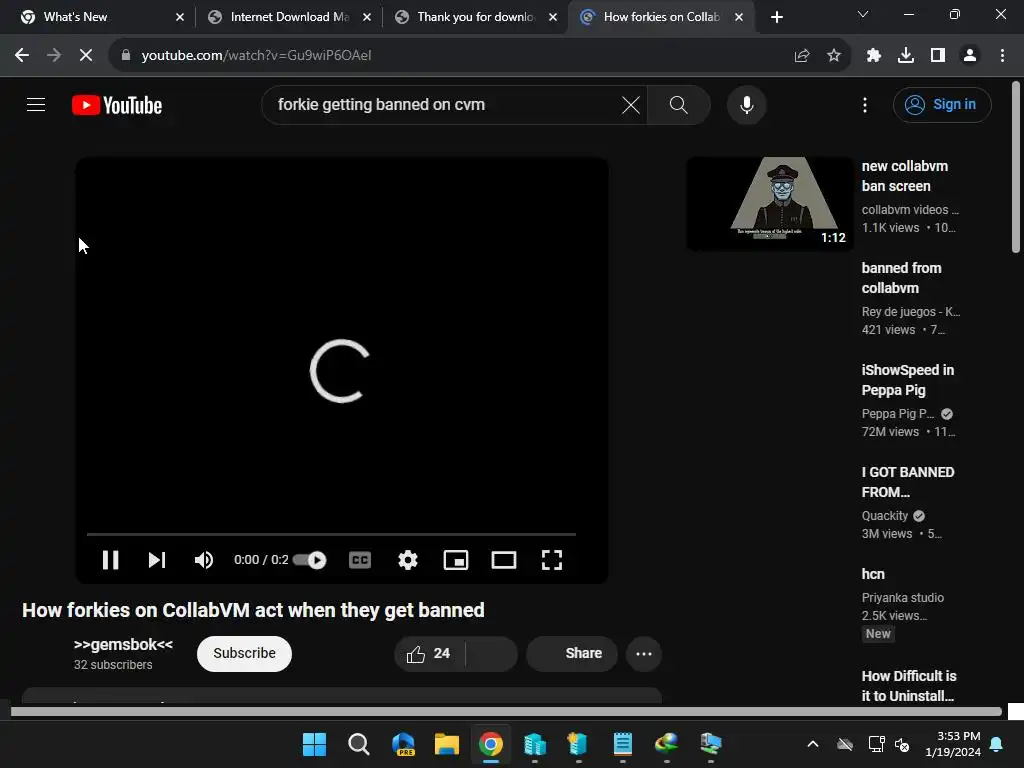Open the 'banned from collabvm' video

901,278
